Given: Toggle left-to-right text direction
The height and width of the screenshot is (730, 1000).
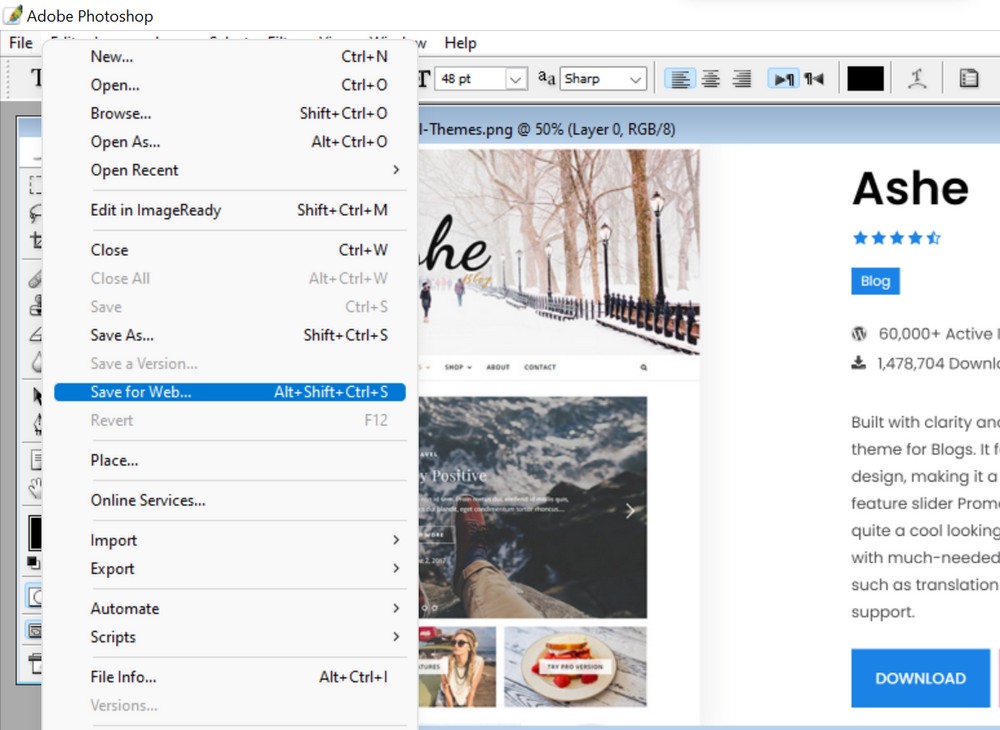Looking at the screenshot, I should (783, 79).
